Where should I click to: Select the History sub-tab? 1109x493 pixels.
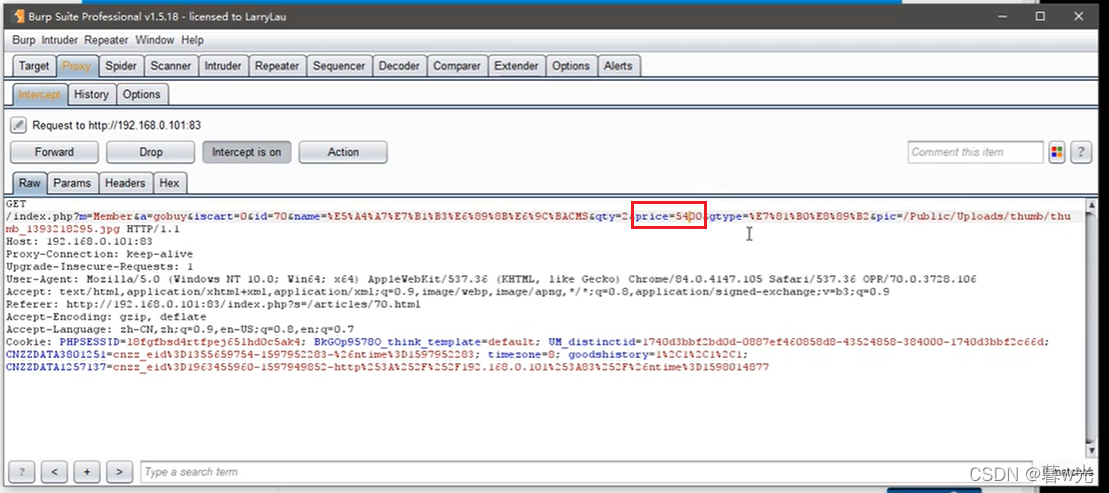pyautogui.click(x=91, y=94)
